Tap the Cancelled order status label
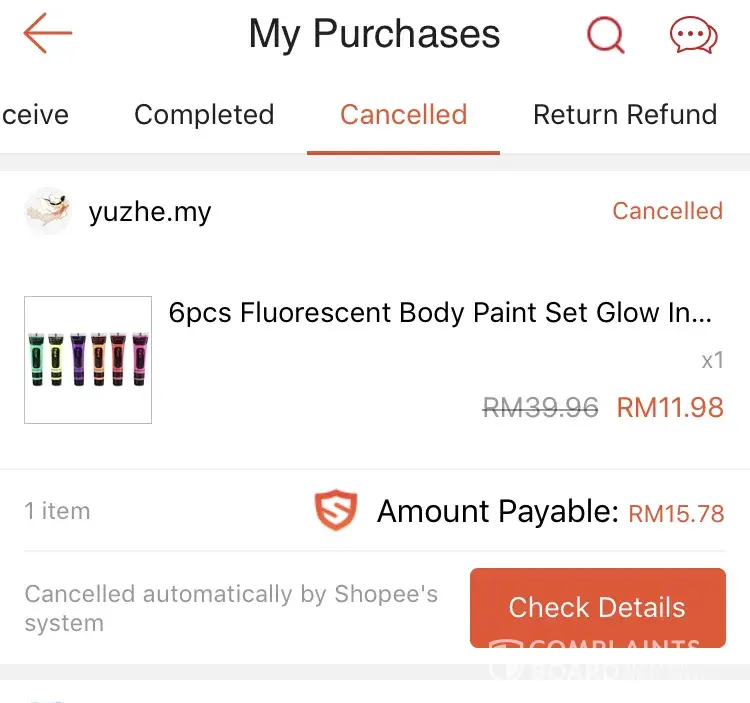Screen dimensions: 750x703 [667, 211]
